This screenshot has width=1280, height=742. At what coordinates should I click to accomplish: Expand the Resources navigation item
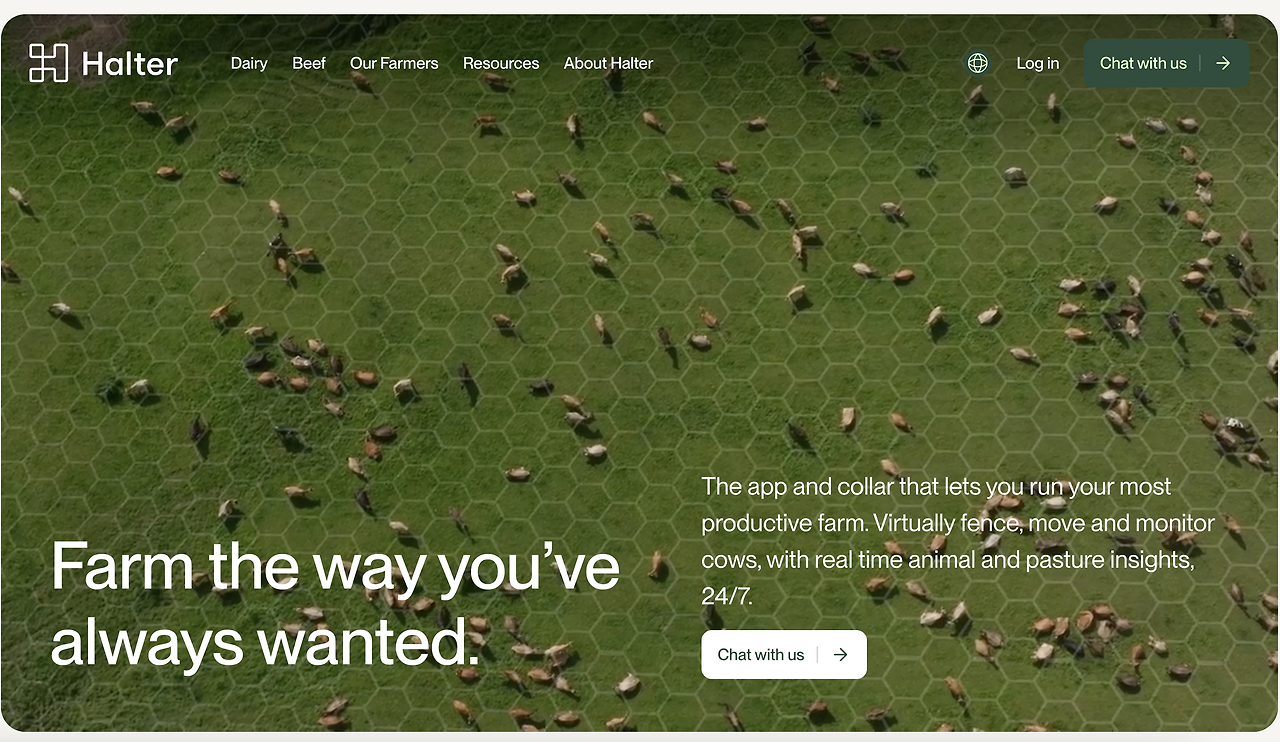pos(501,63)
